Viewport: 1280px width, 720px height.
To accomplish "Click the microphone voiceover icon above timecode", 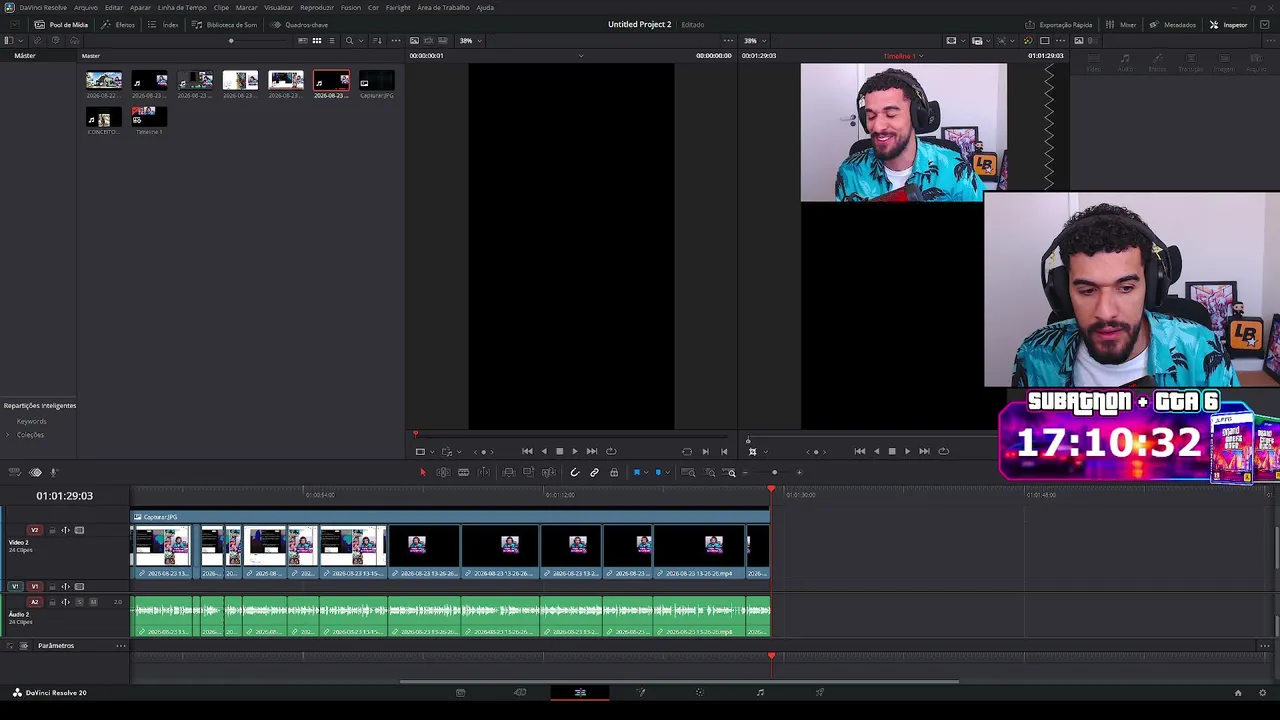I will tap(54, 472).
